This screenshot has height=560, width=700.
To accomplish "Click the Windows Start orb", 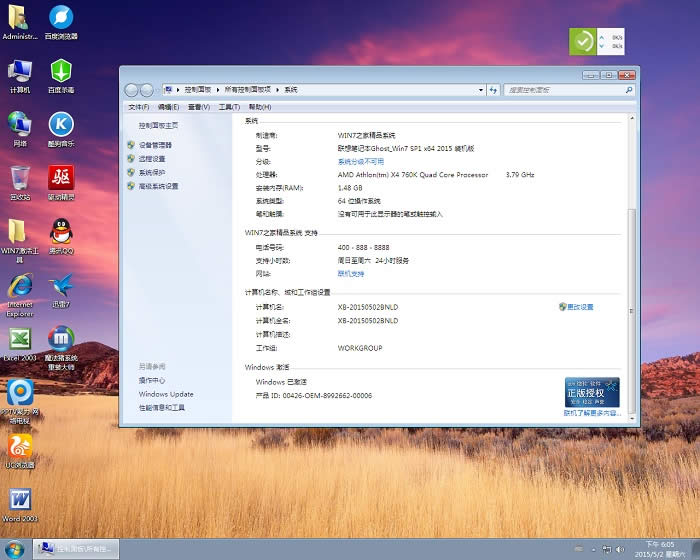I will point(14,549).
